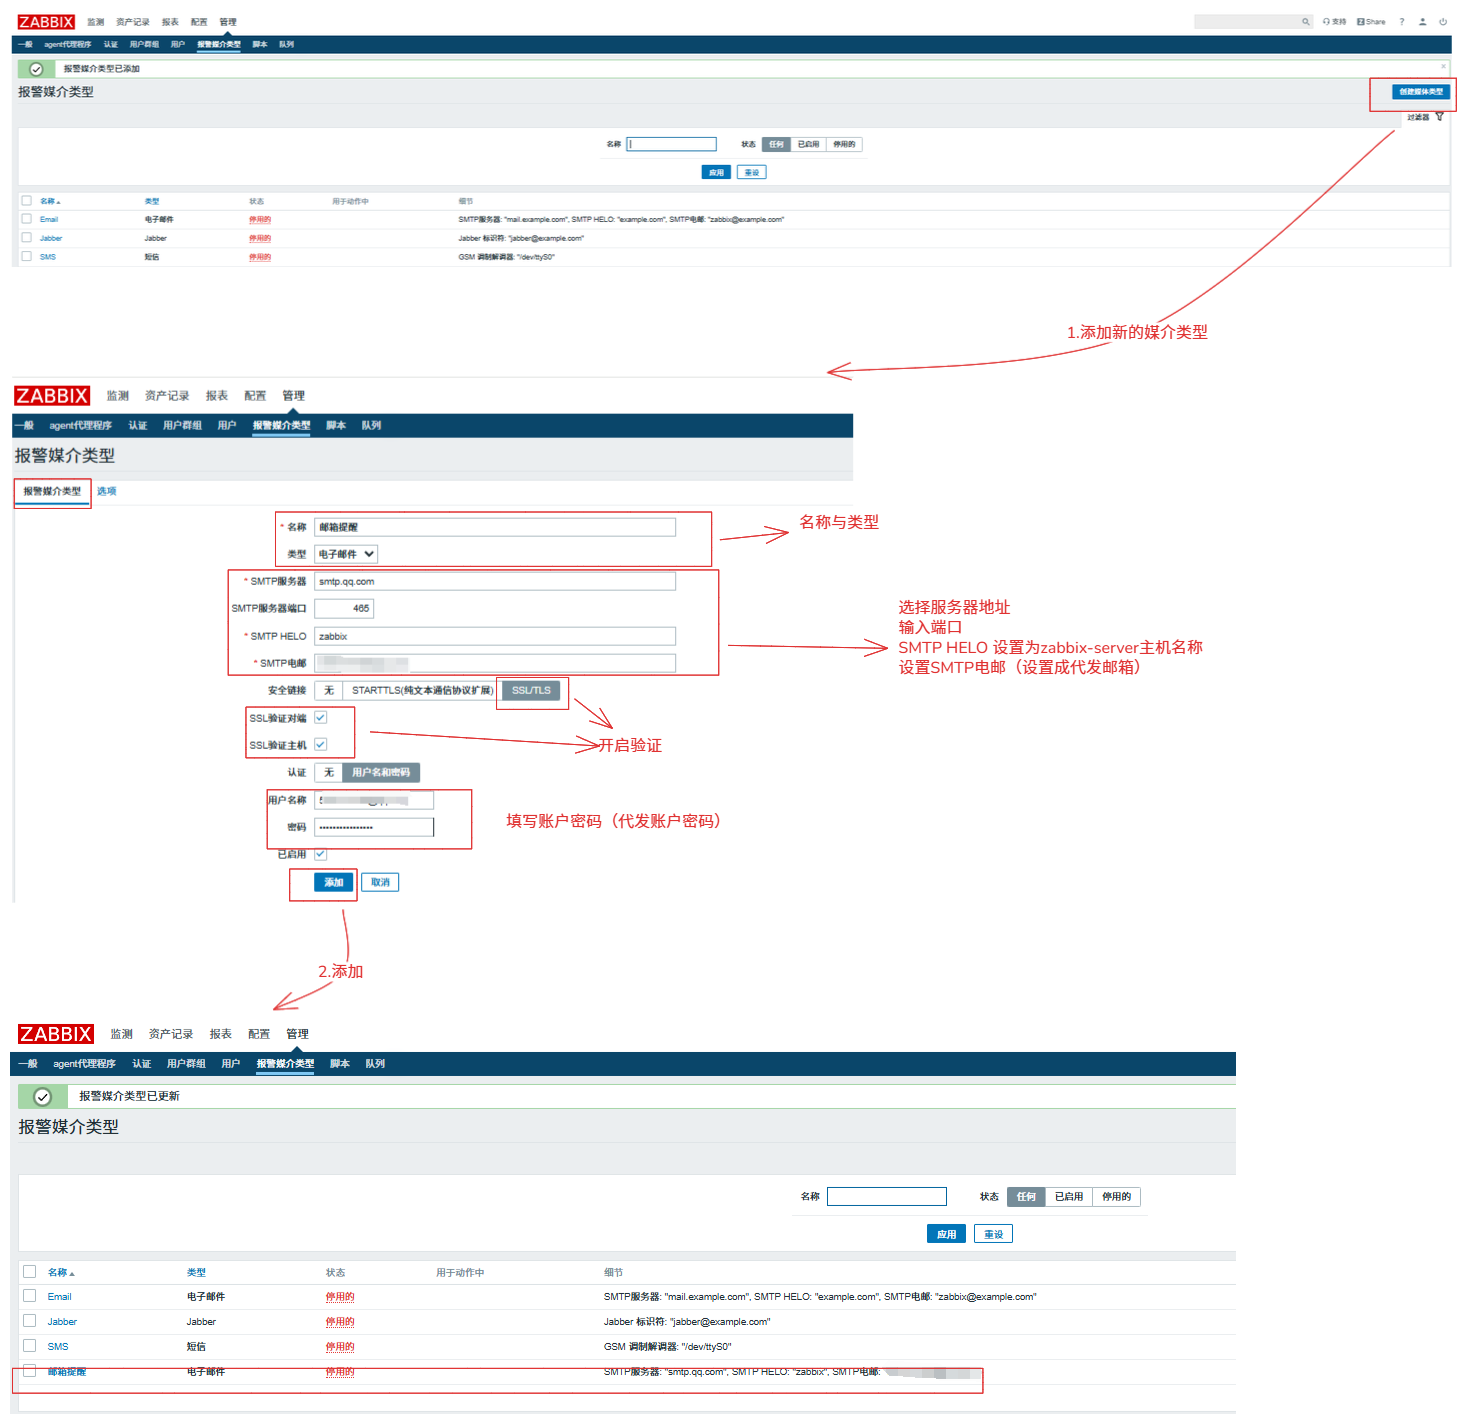Click the 名称 field containing 邮箱提醒
This screenshot has width=1466, height=1423.
[x=495, y=527]
